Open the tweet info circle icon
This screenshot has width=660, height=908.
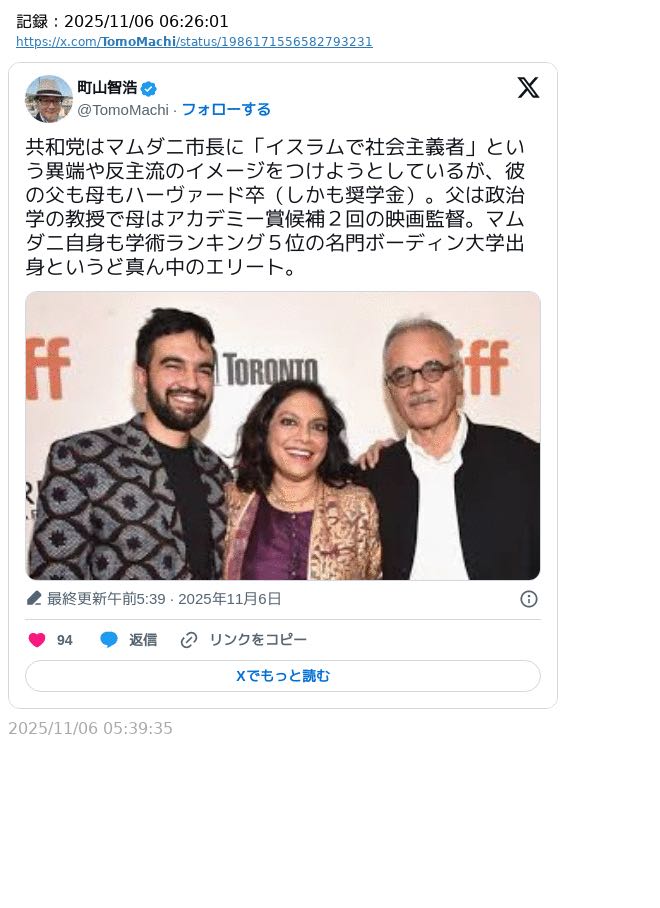tap(529, 599)
